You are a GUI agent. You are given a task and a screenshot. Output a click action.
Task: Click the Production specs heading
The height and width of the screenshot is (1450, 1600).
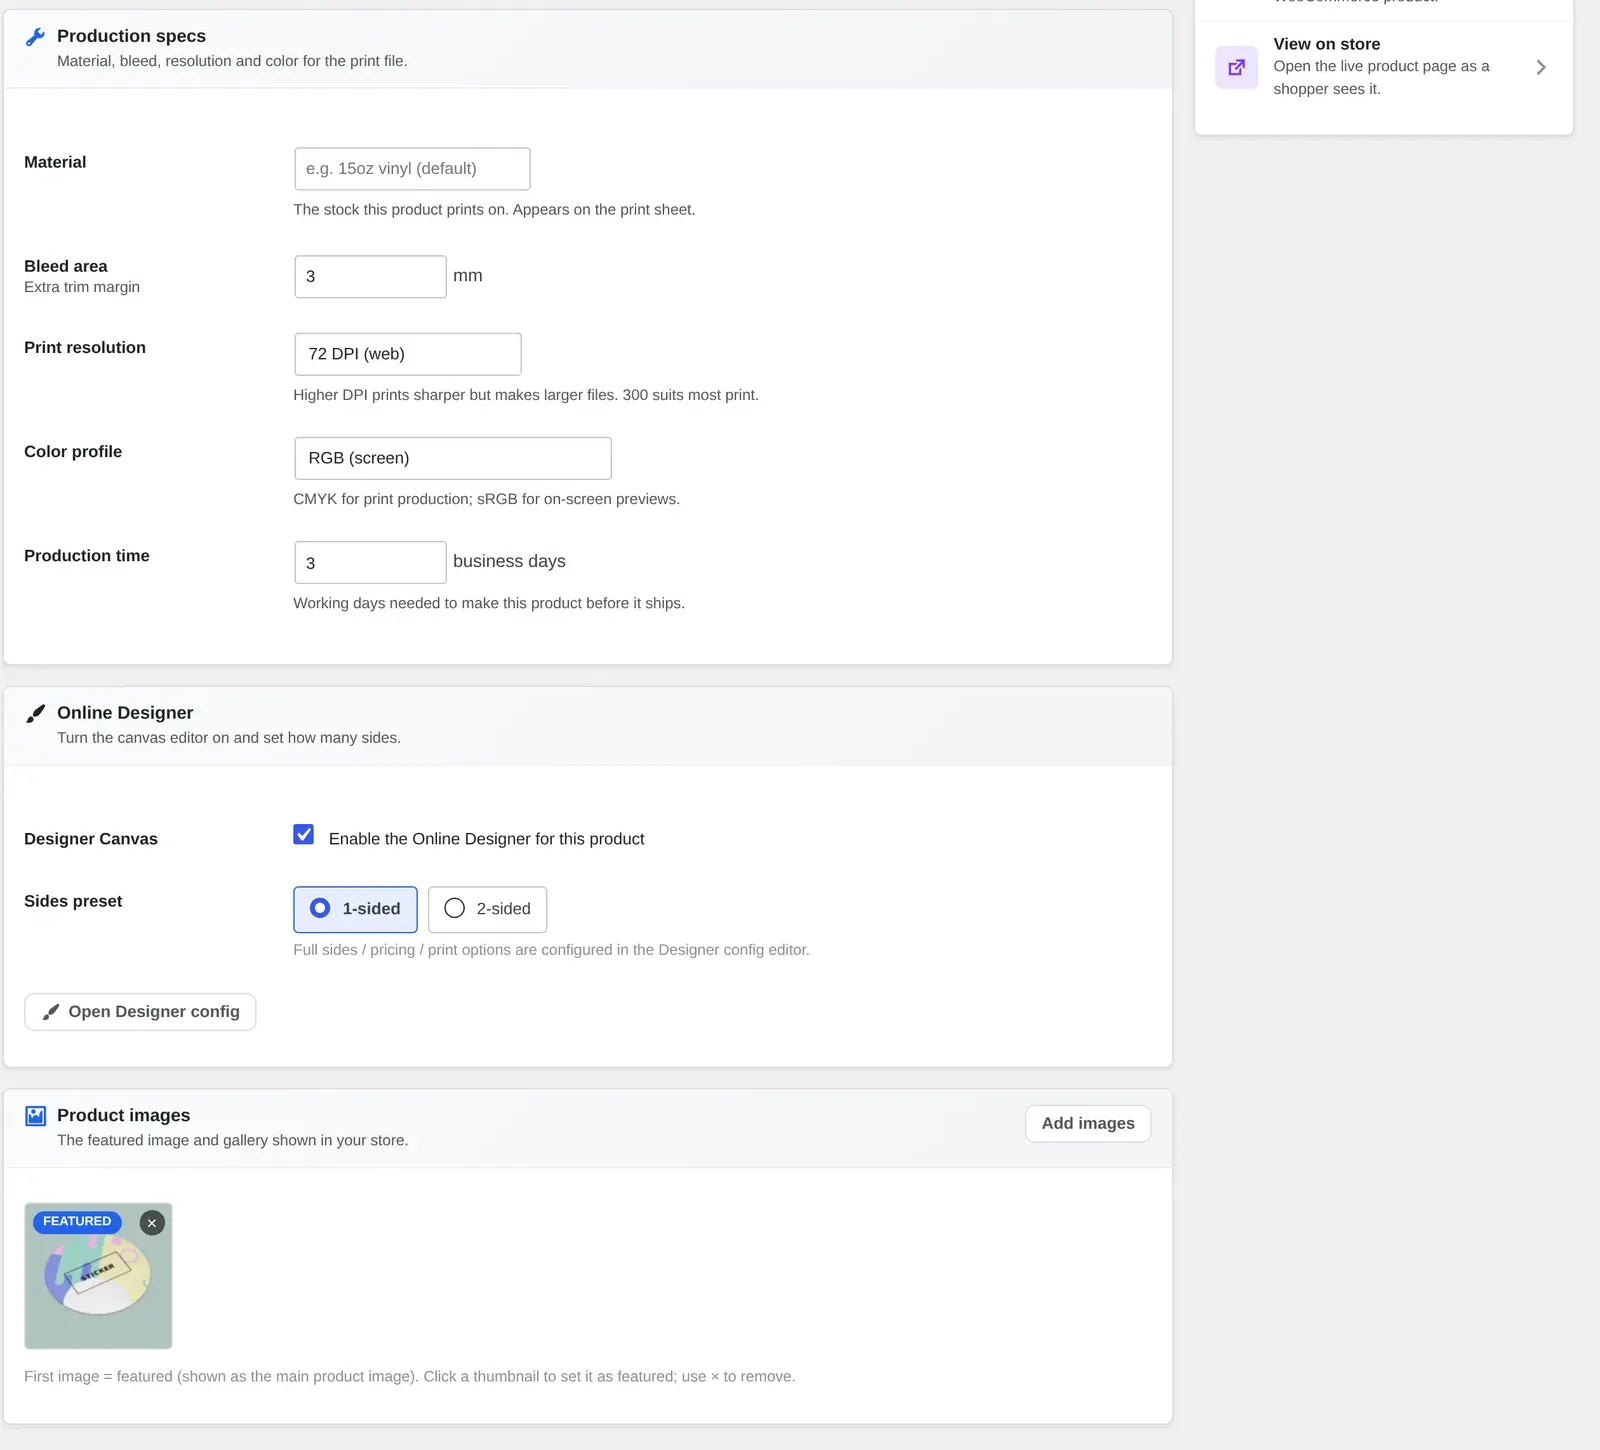(x=131, y=36)
